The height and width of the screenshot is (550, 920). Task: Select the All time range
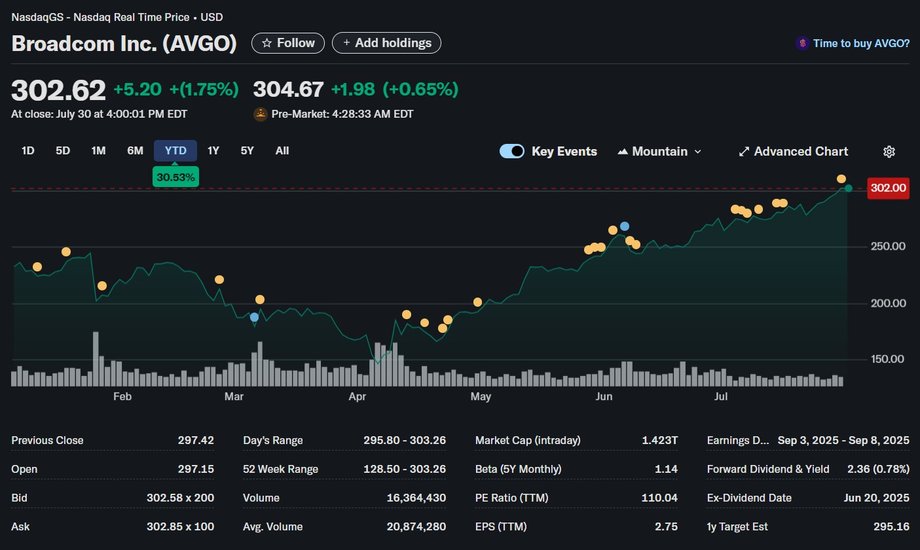tap(282, 151)
